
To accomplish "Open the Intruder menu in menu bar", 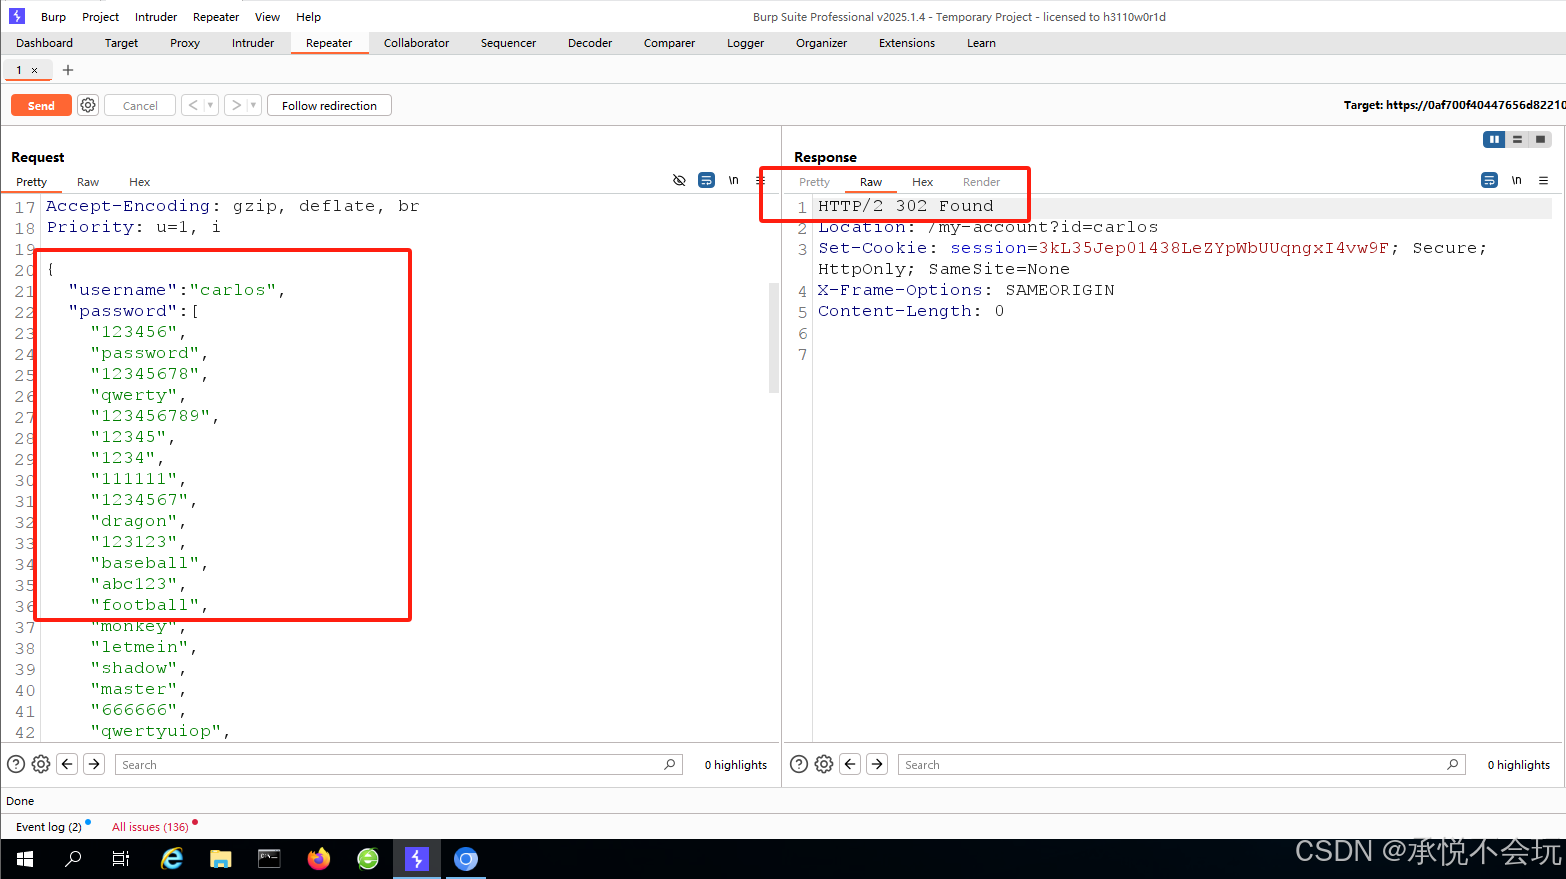I will click(x=156, y=17).
